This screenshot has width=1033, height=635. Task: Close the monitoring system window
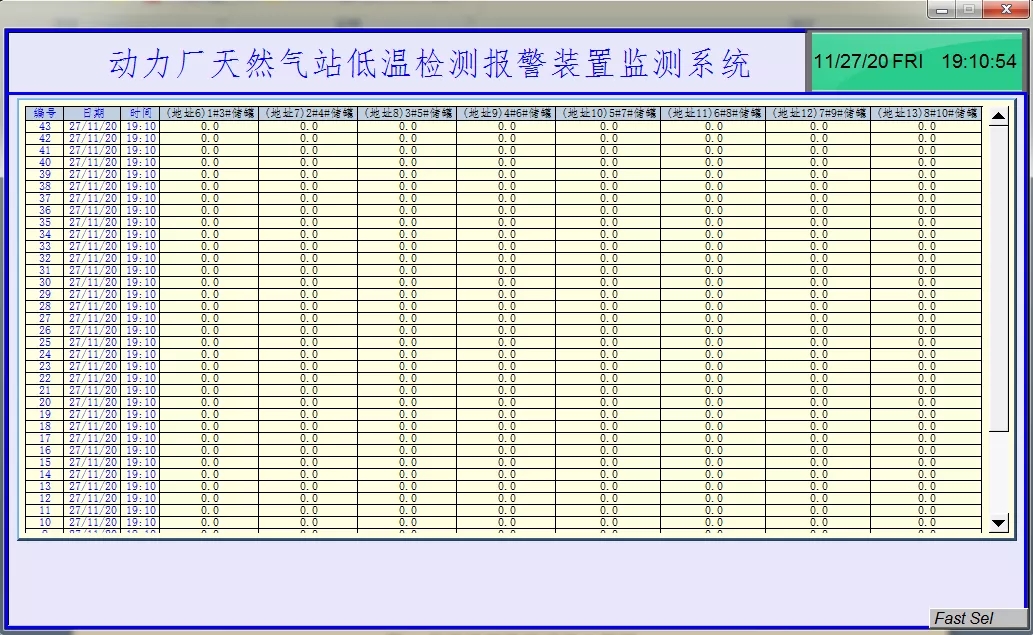1003,9
